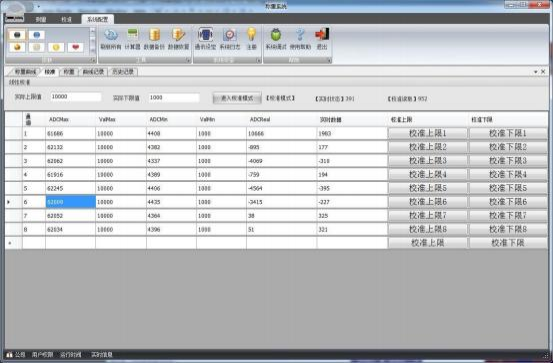This screenshot has width=553, height=364.
Task: Open the 称重曲线 document tab
Action: tap(24, 72)
